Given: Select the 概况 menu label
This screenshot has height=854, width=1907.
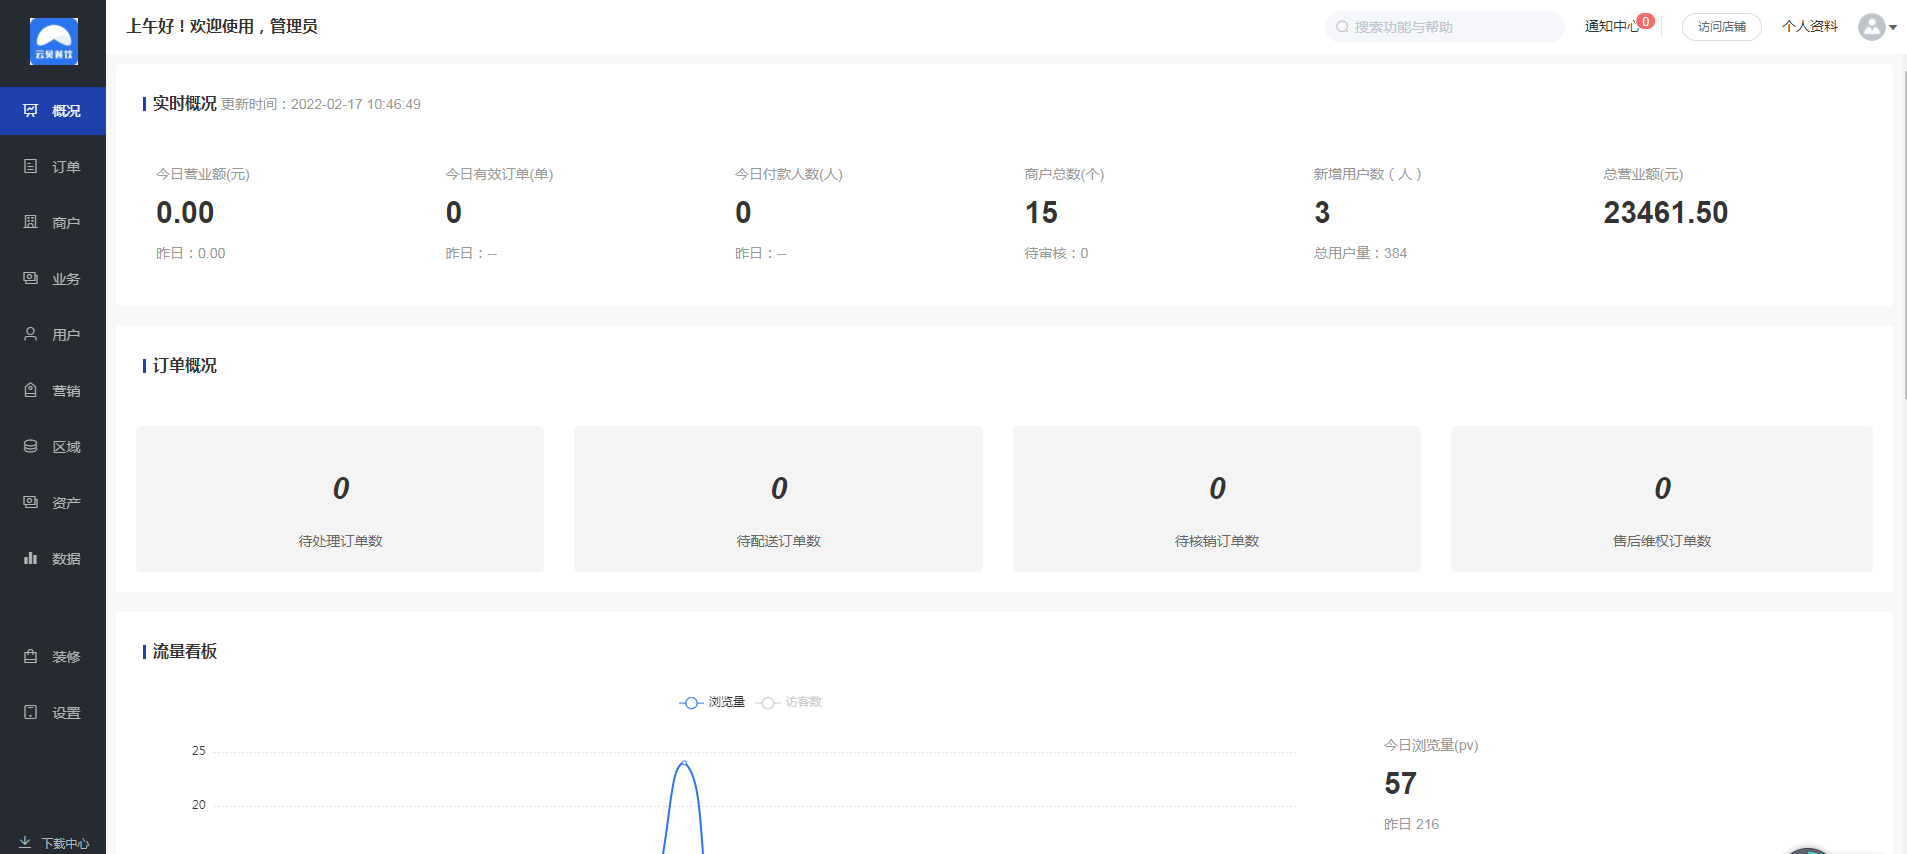Looking at the screenshot, I should [x=66, y=111].
